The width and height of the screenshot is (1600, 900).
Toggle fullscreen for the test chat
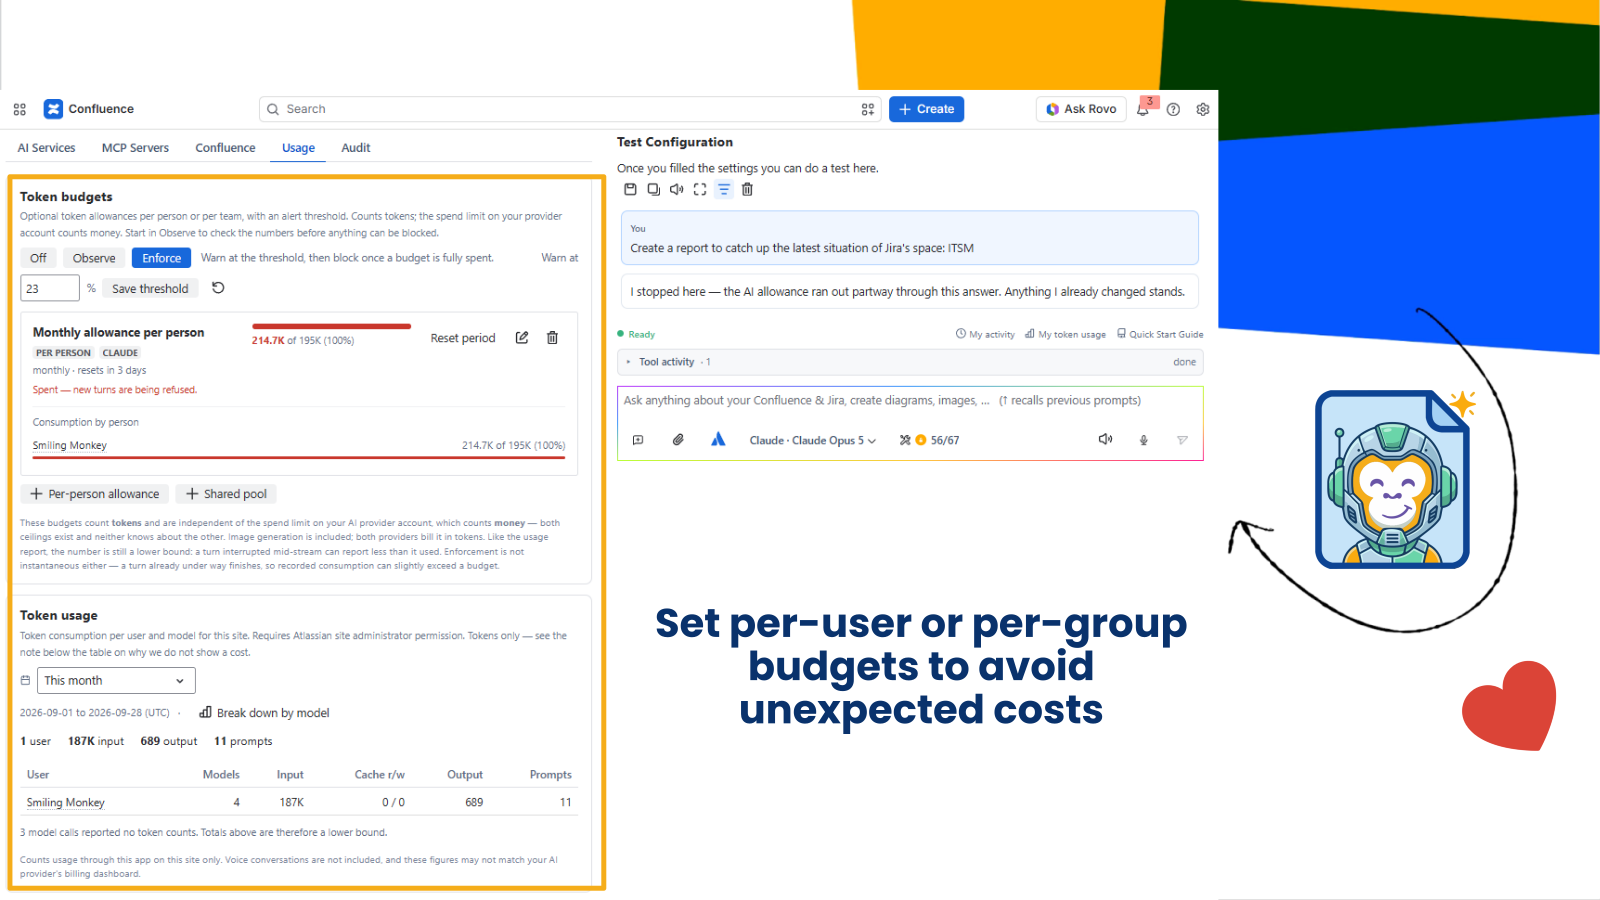[700, 189]
